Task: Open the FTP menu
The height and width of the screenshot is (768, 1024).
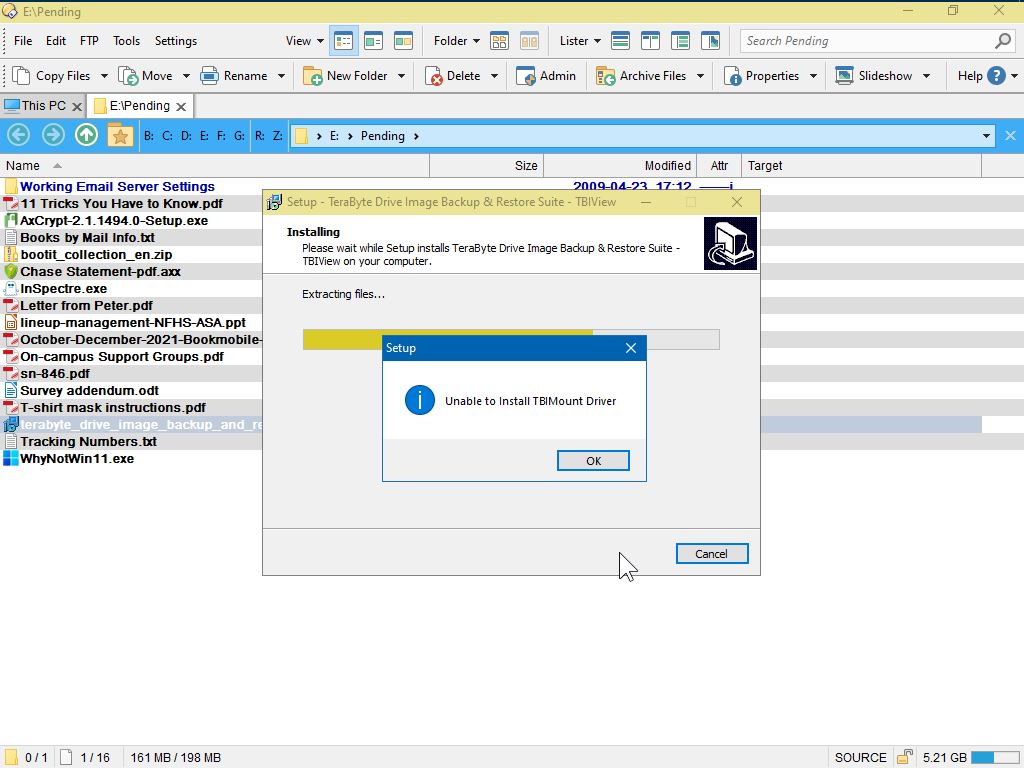Action: point(89,40)
